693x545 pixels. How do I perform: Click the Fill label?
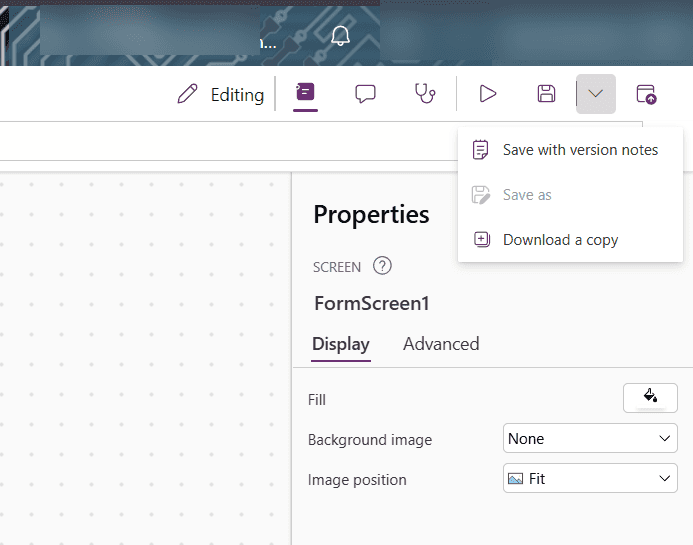[317, 400]
